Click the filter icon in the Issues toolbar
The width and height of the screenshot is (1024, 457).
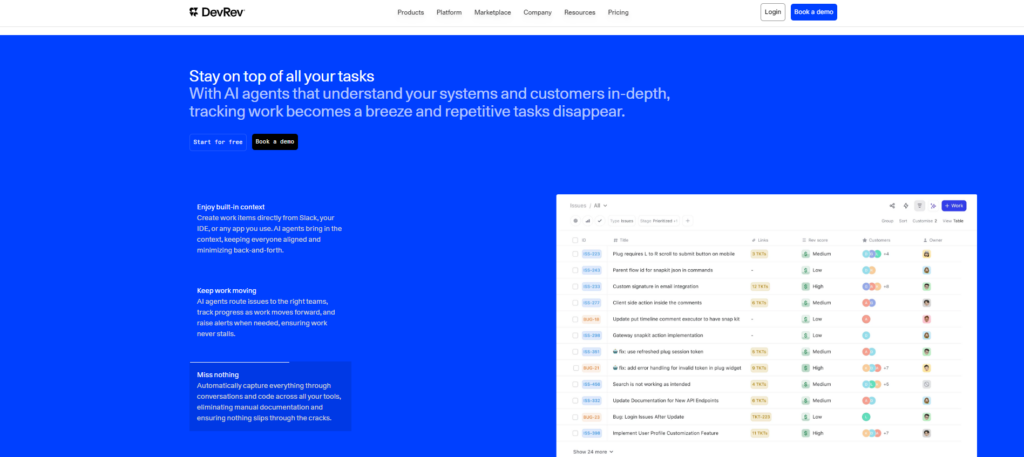[x=920, y=206]
